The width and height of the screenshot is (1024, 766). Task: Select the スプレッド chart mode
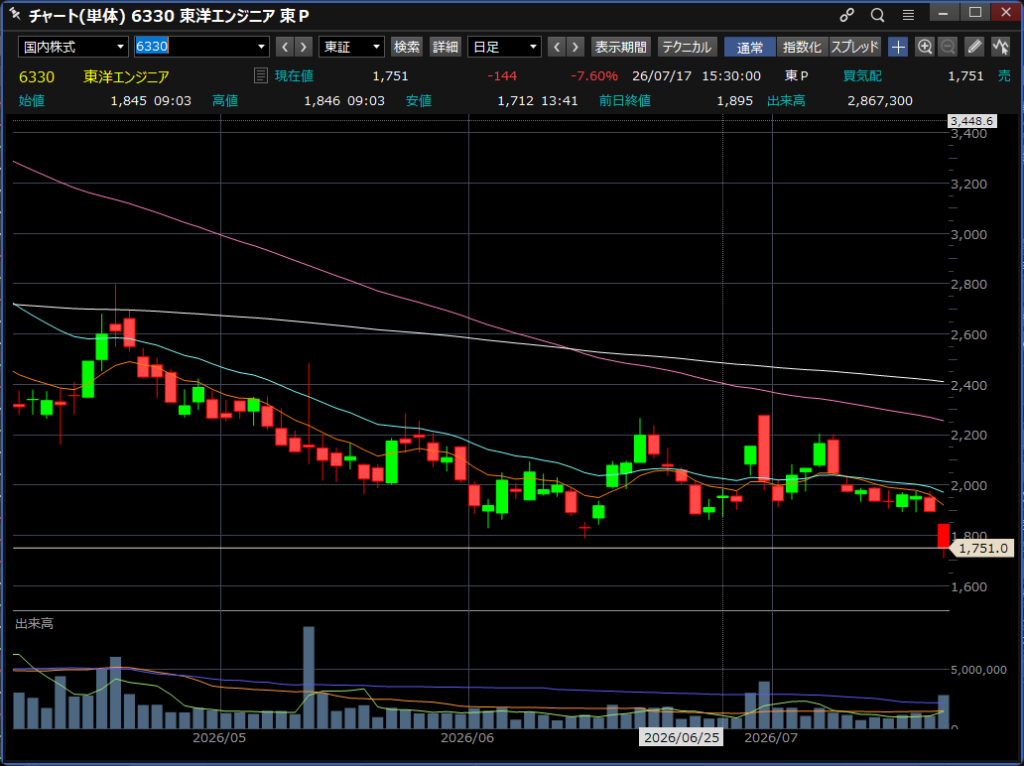855,47
